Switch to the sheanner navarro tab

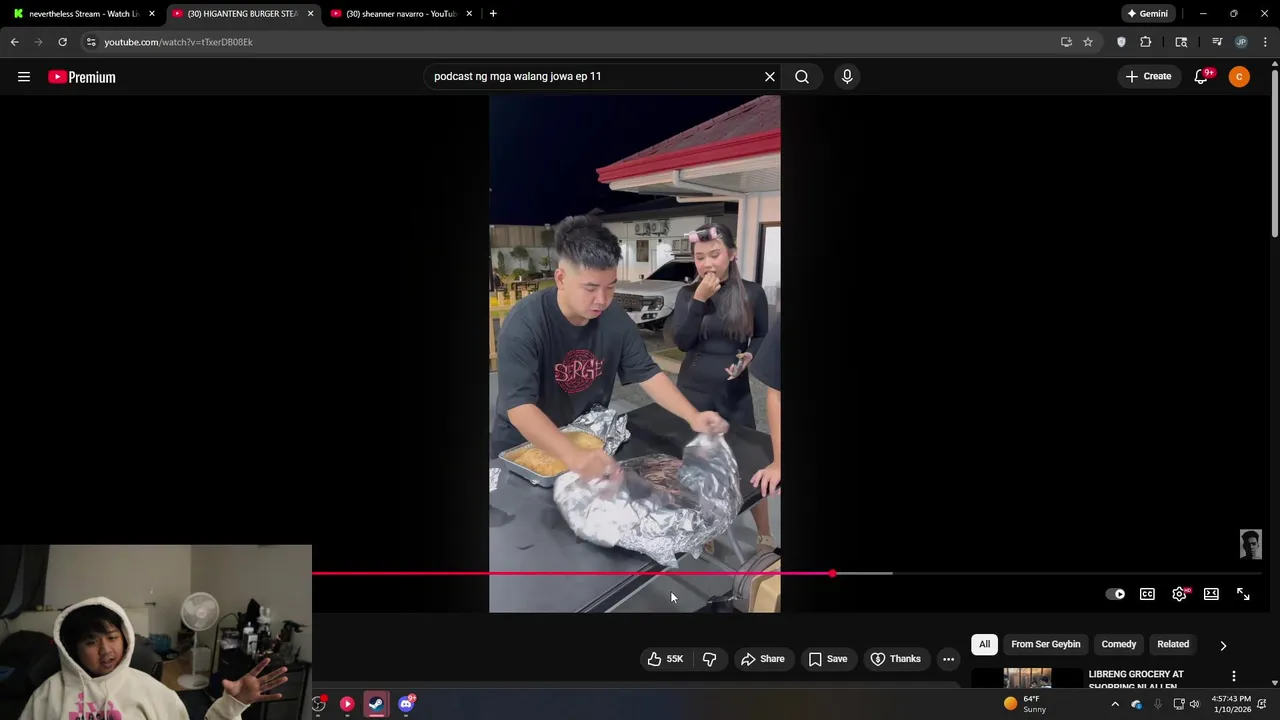[x=400, y=14]
